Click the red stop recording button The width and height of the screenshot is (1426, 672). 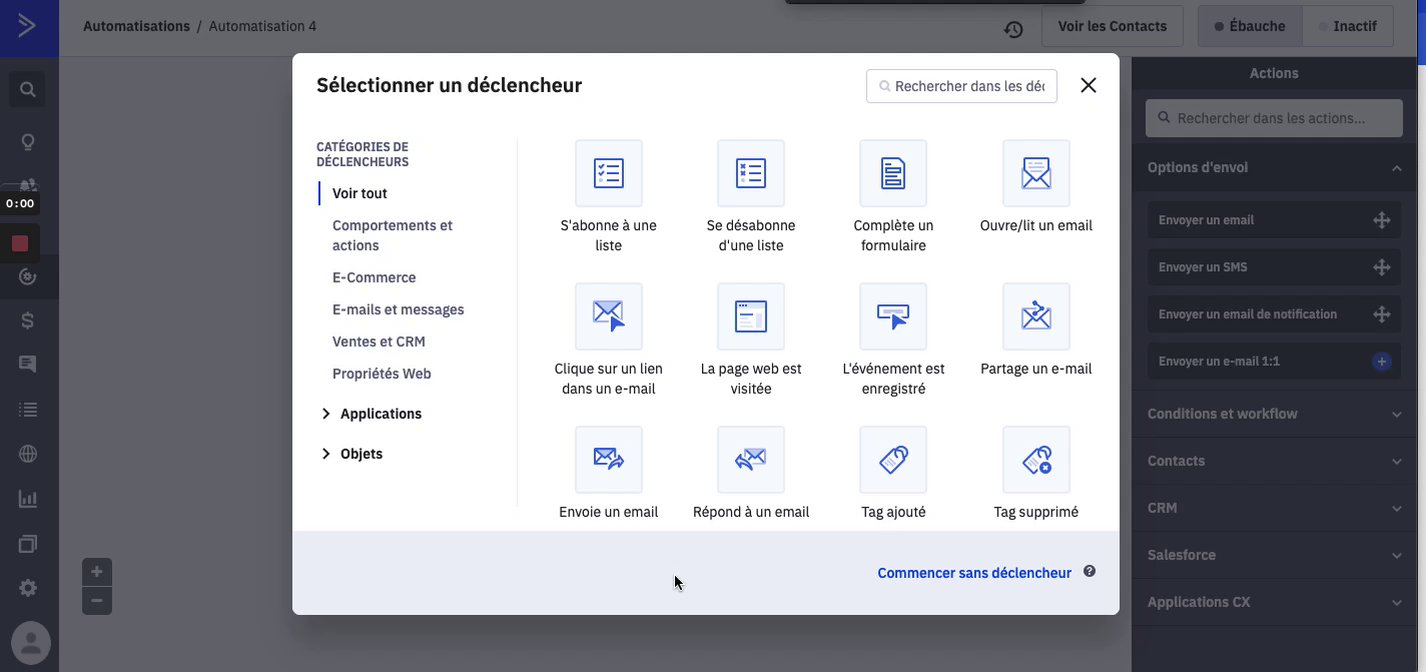(20, 243)
